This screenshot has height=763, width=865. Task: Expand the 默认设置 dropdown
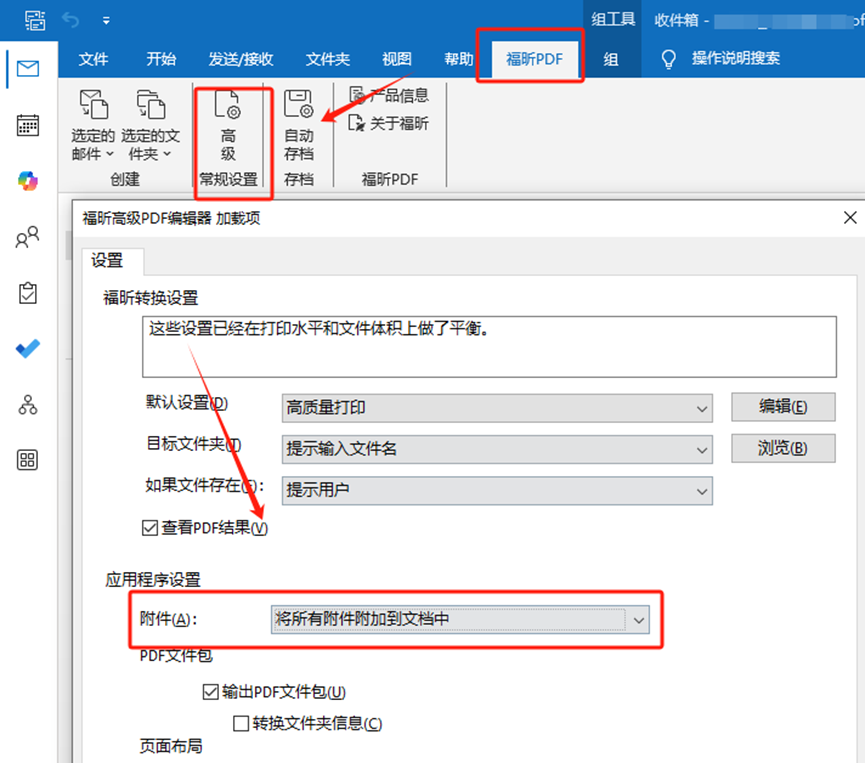pos(703,408)
